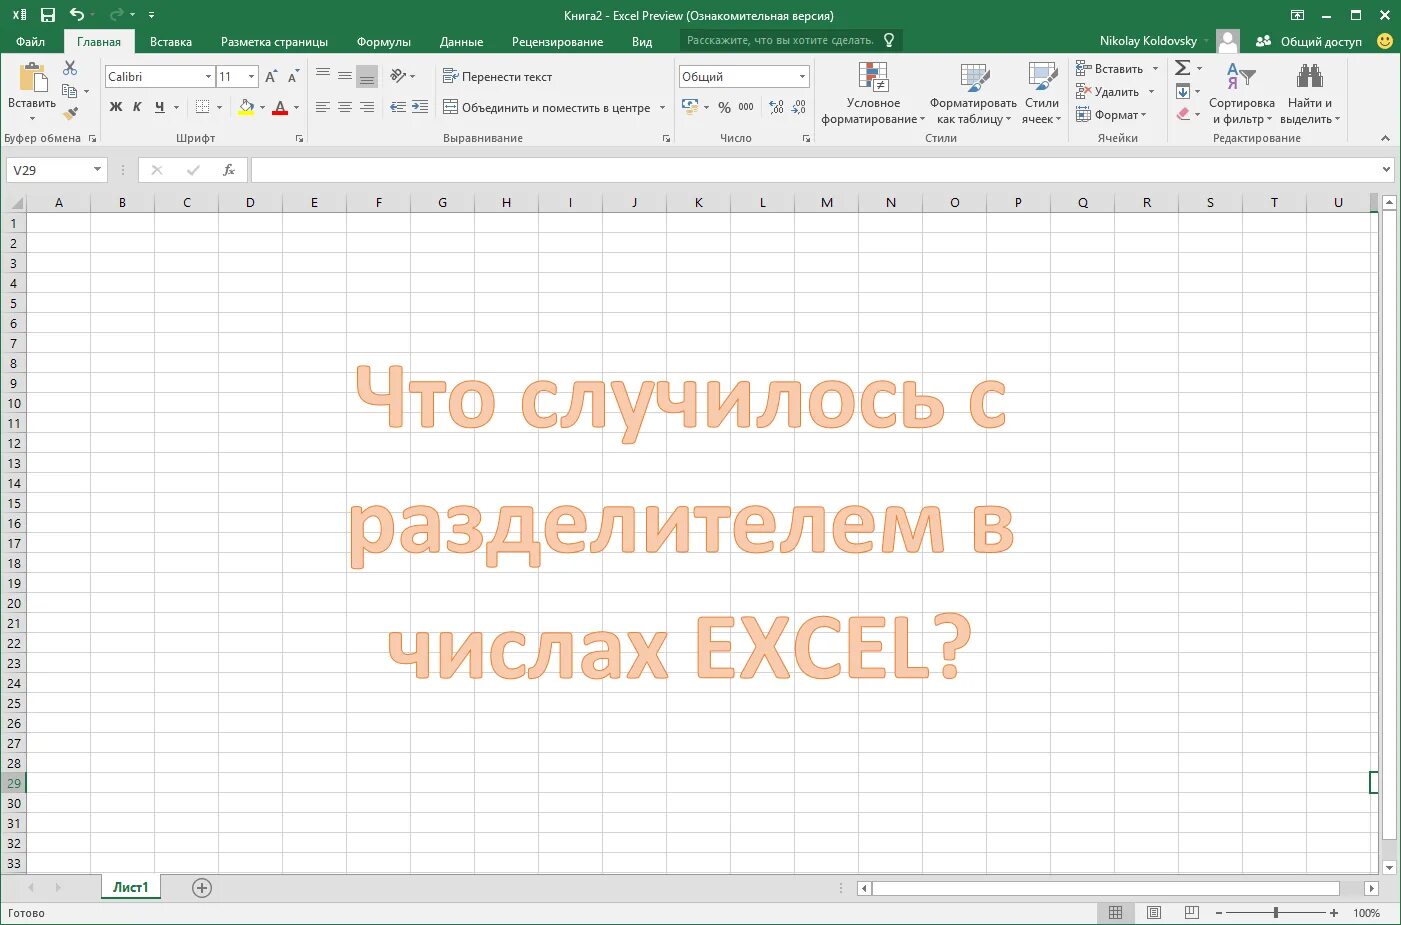Viewport: 1401px width, 925px height.
Task: Switch to Разметка страницы tab
Action: (x=274, y=42)
